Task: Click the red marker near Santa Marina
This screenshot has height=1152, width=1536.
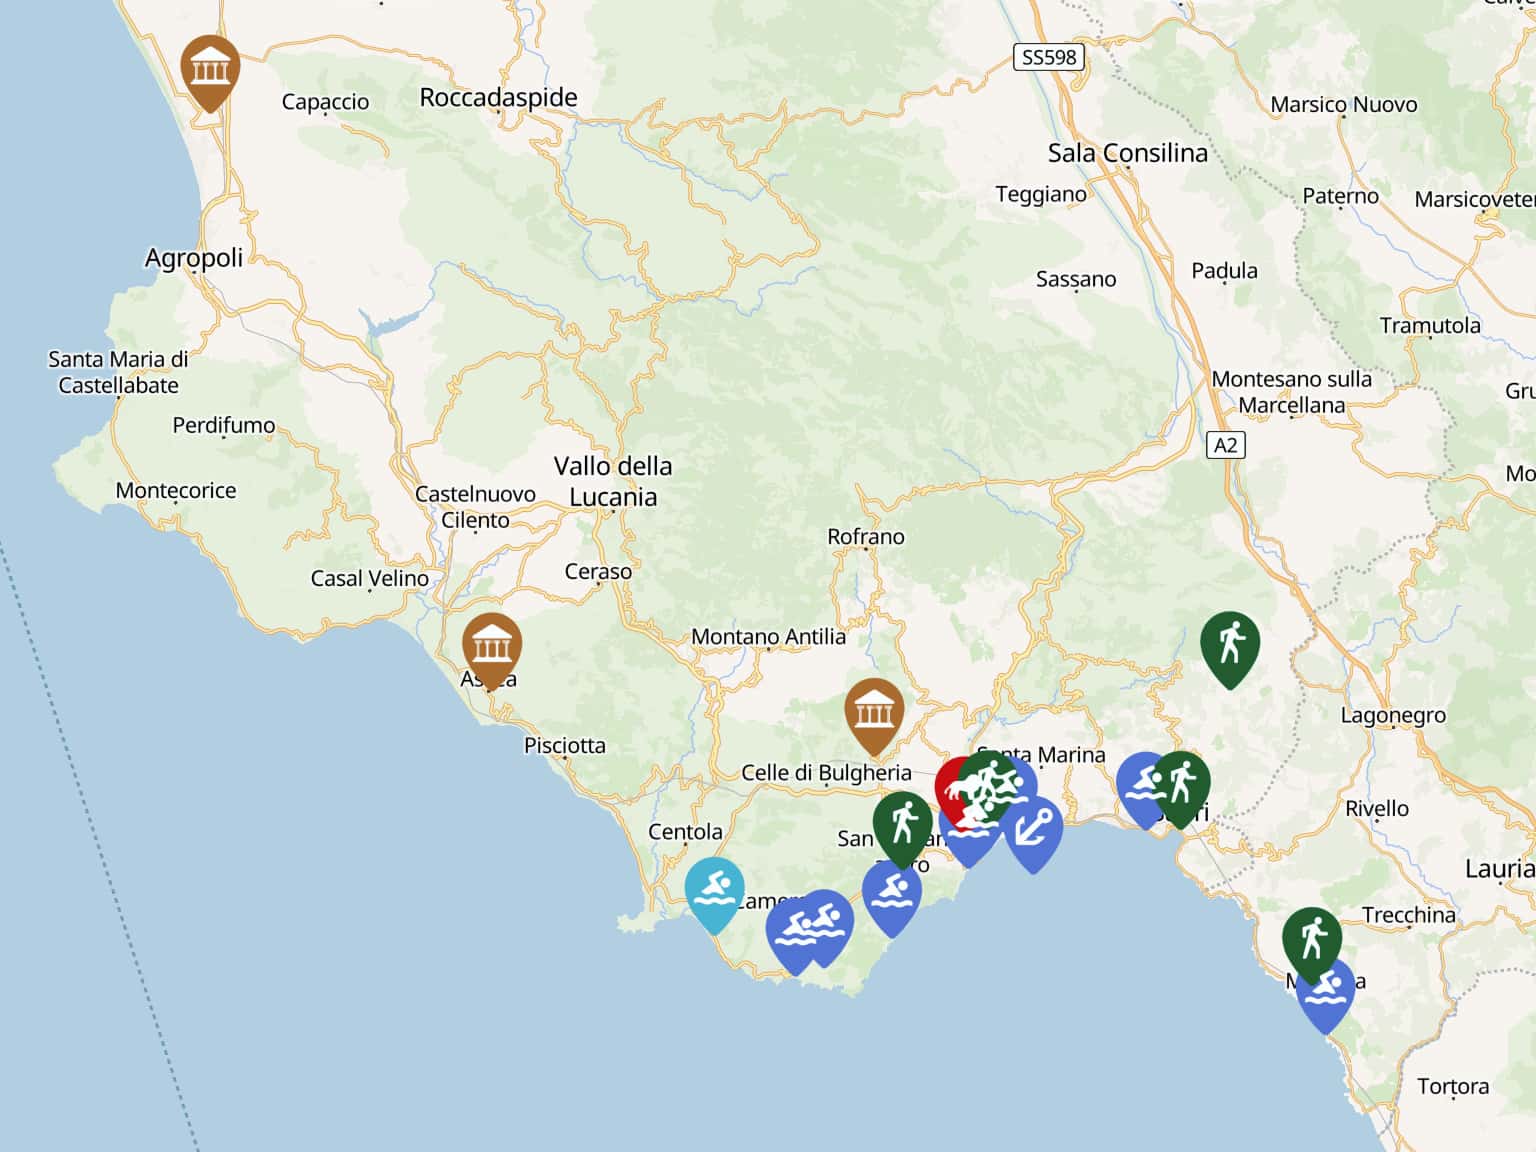Action: [x=949, y=790]
